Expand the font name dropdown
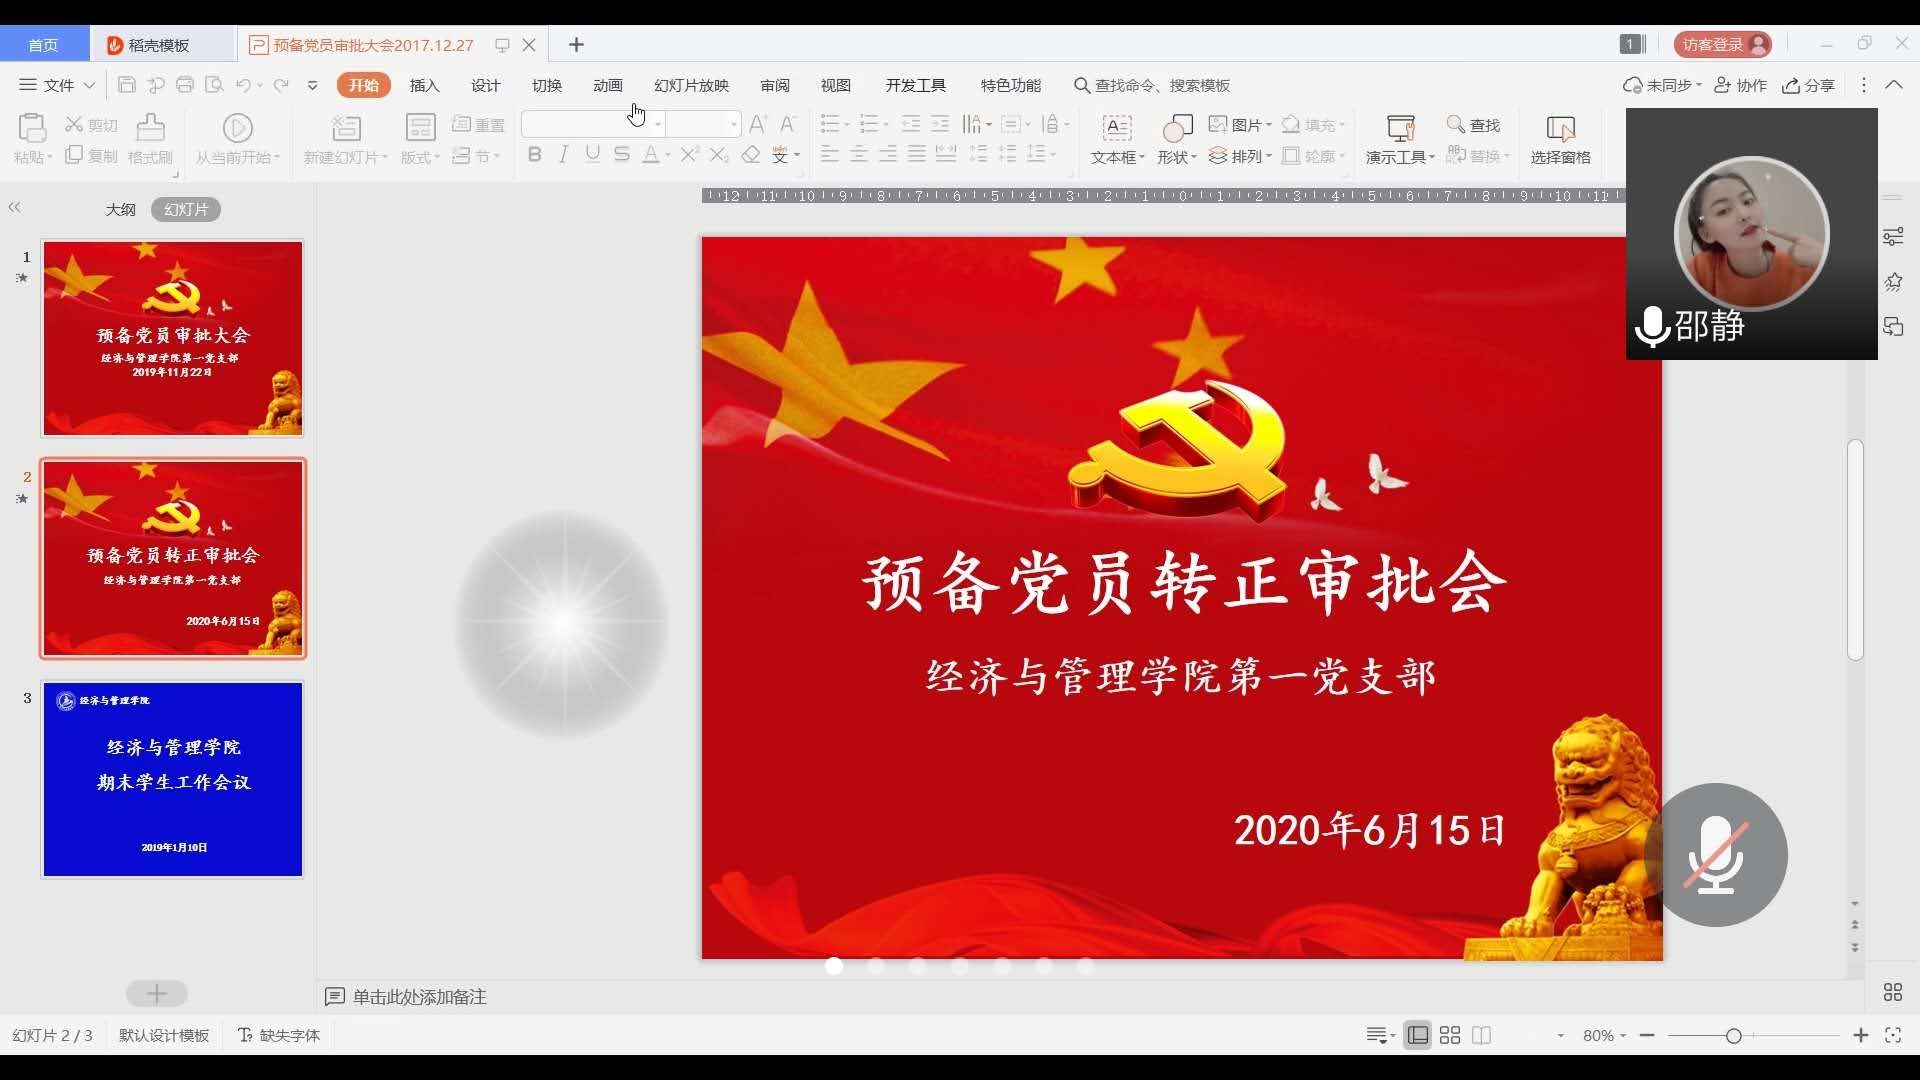 [658, 125]
